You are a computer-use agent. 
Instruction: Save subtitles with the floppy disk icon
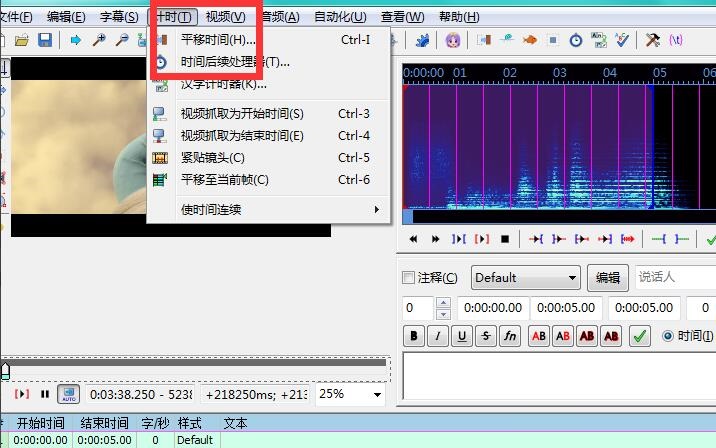[x=45, y=40]
